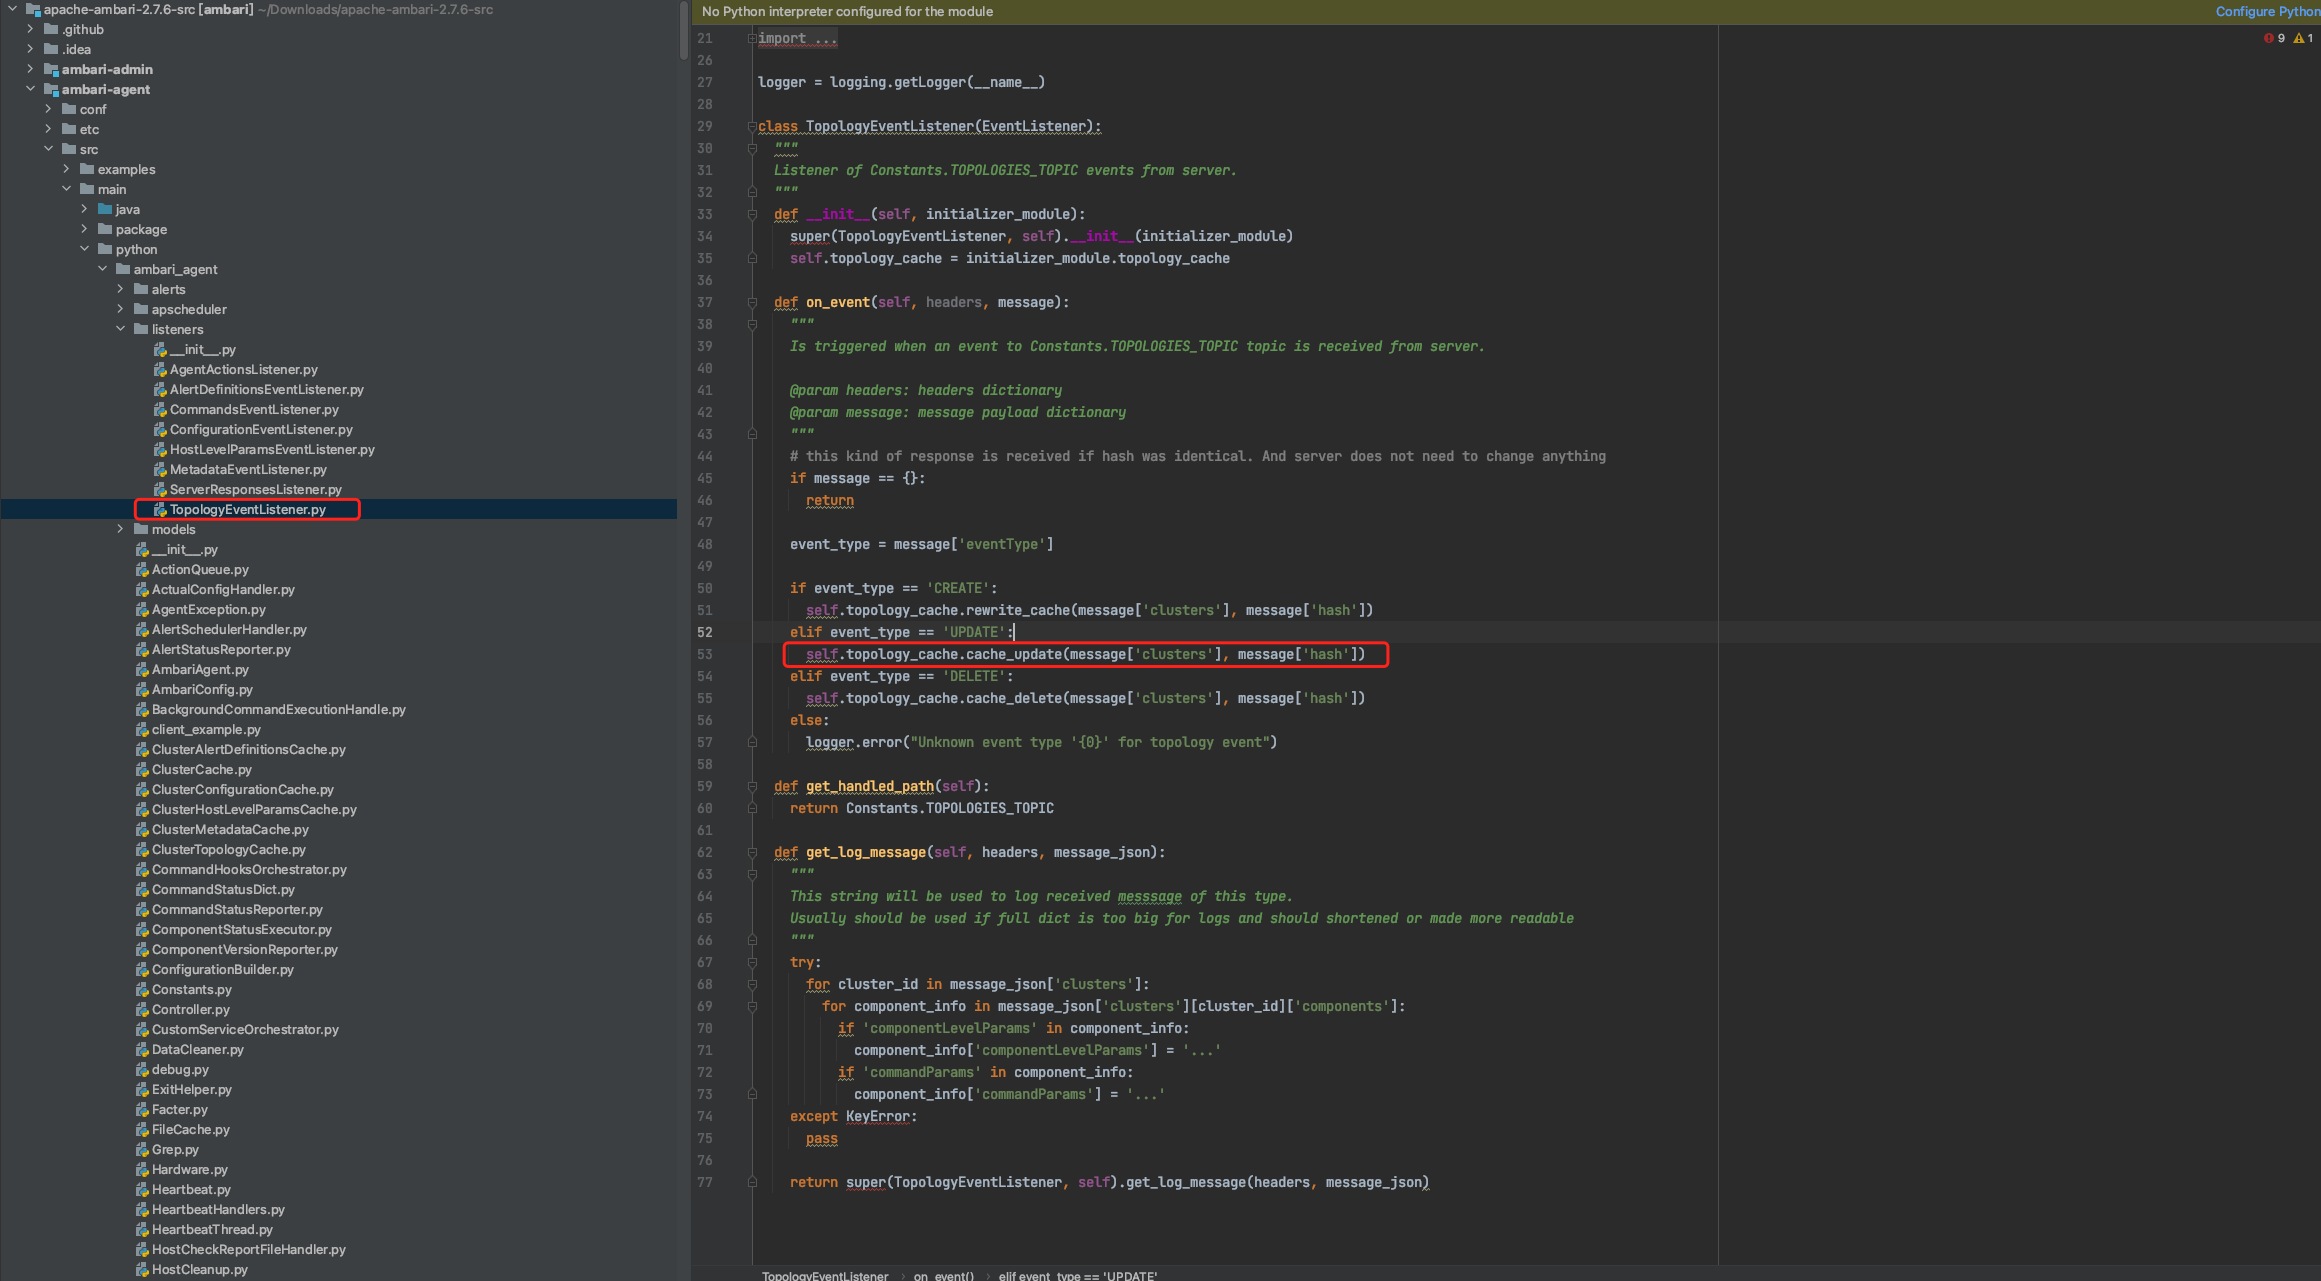Click the debug.py file icon

click(142, 1070)
